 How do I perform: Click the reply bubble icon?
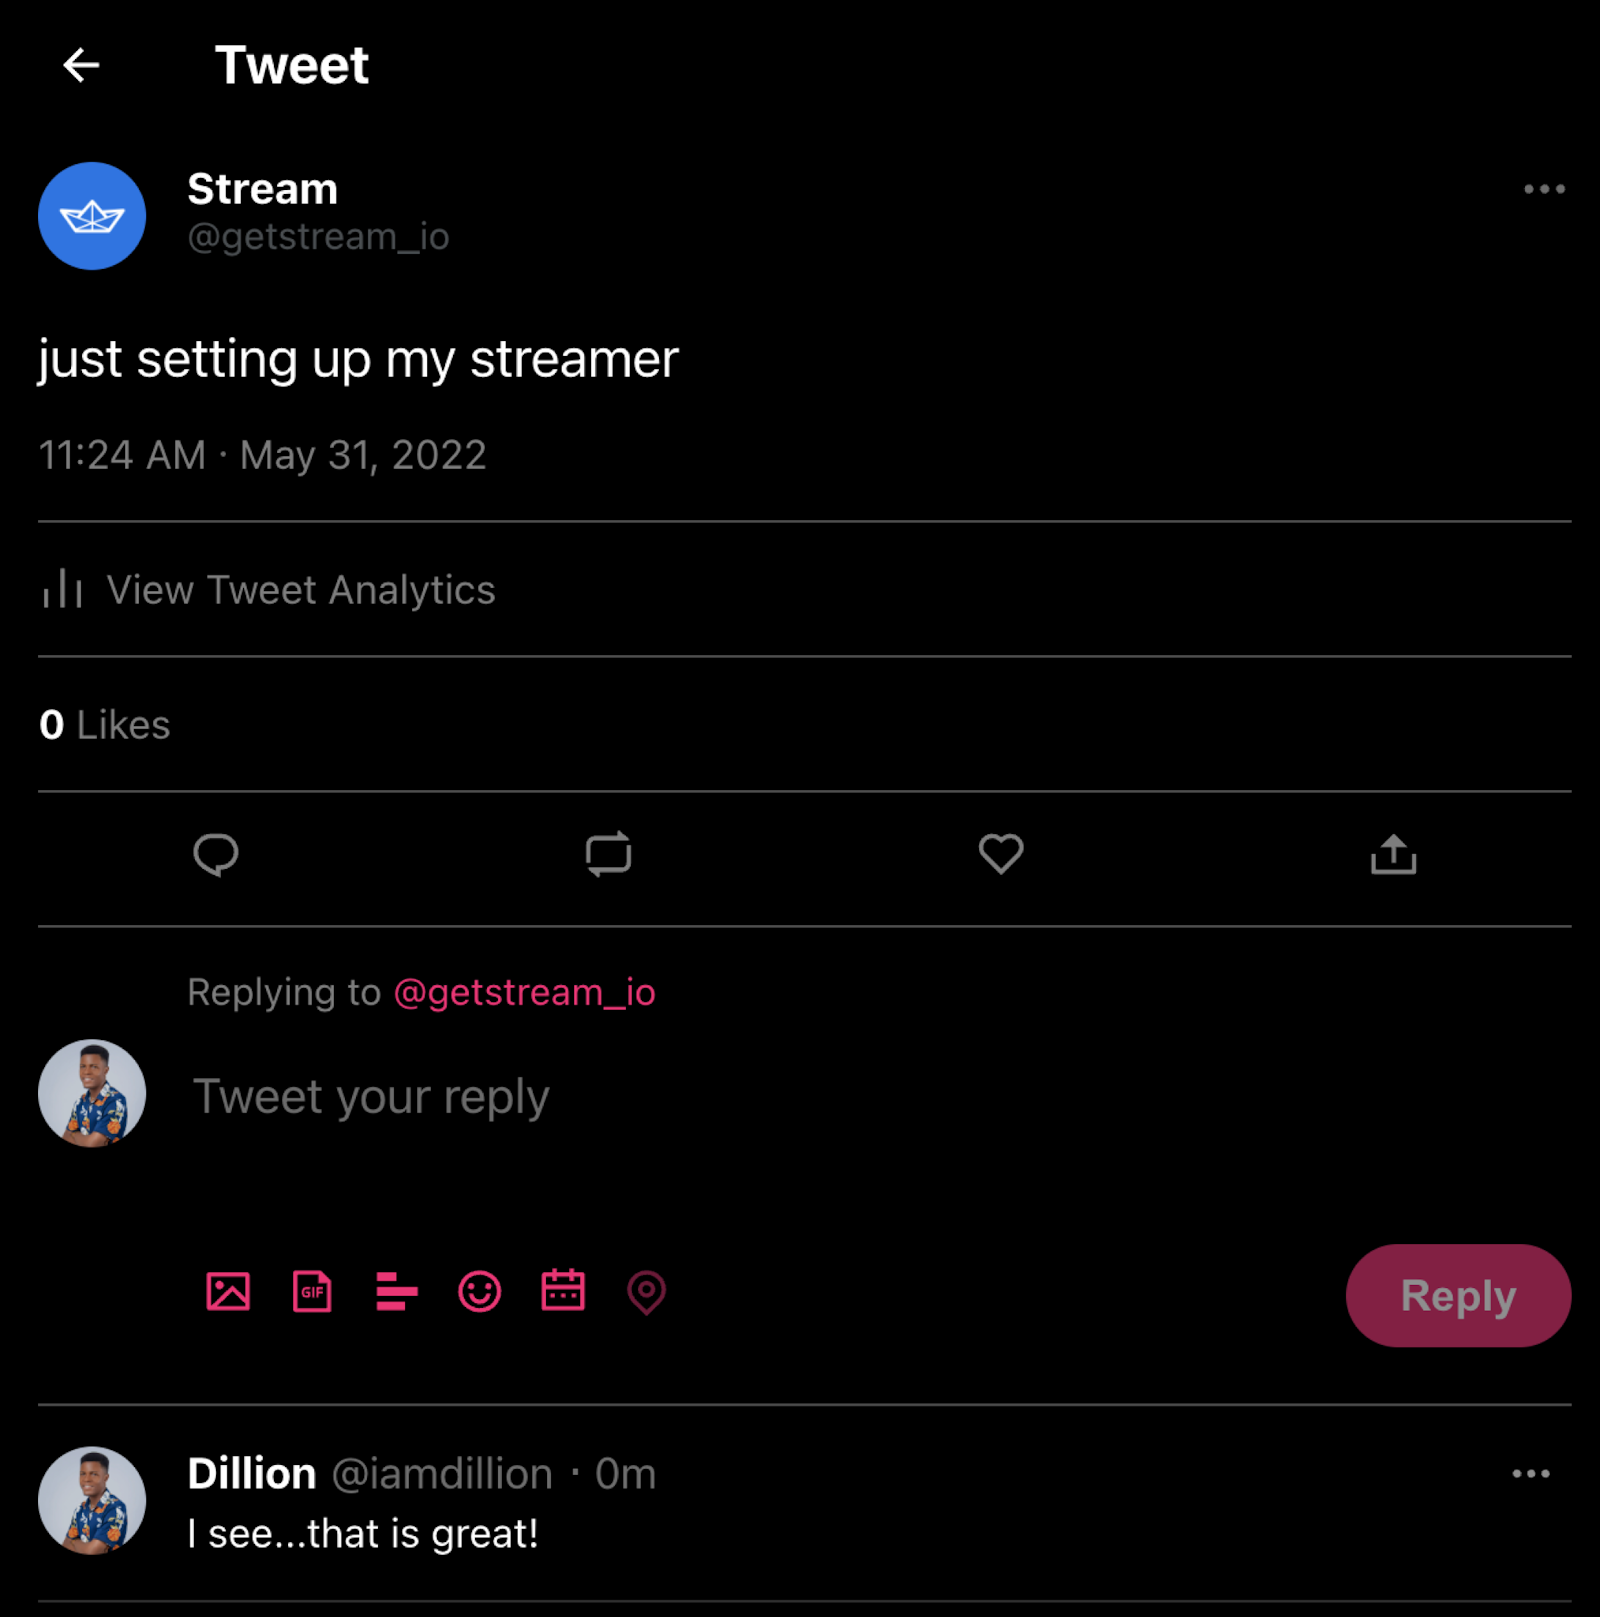pos(217,855)
